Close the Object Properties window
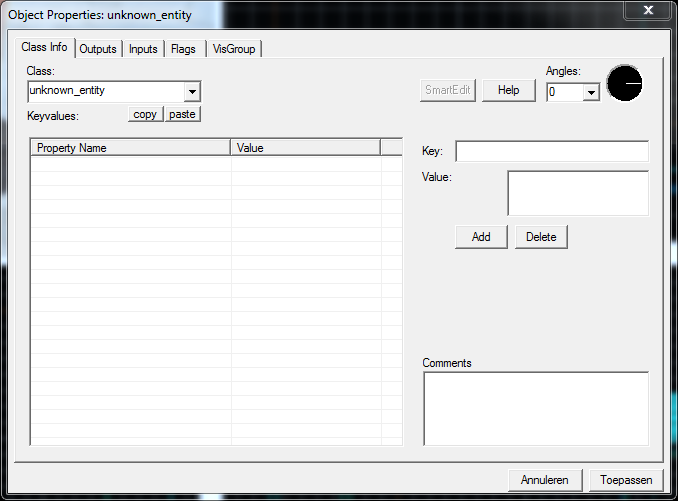The width and height of the screenshot is (678, 501). coord(648,10)
